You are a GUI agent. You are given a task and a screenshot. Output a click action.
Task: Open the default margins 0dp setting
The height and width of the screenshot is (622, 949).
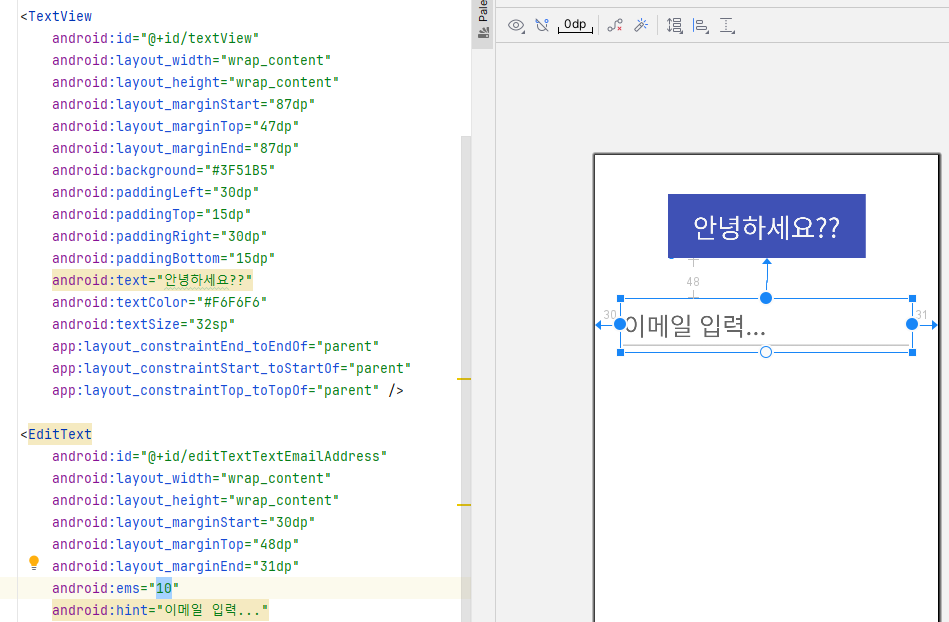click(575, 25)
